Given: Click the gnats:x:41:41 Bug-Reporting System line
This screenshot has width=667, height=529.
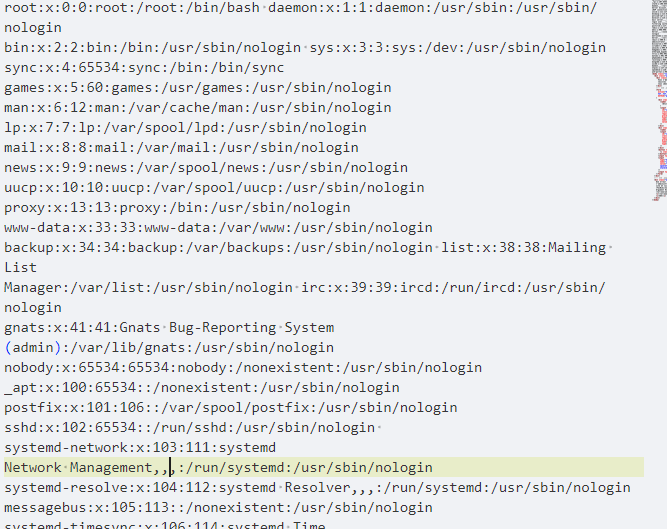Looking at the screenshot, I should pos(169,327).
